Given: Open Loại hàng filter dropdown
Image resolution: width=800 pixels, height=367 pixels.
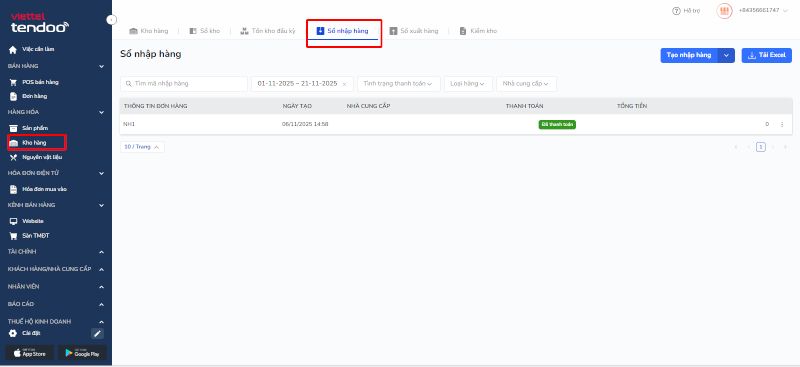Looking at the screenshot, I should [468, 84].
